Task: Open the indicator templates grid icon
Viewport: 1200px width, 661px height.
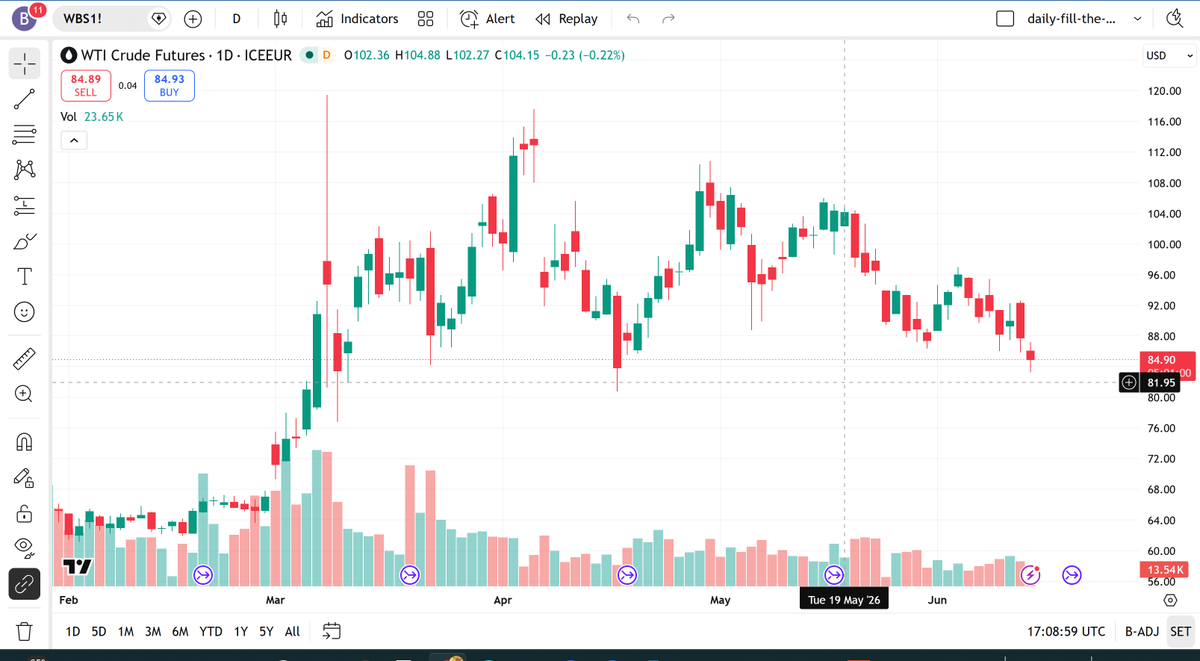Action: coord(425,18)
